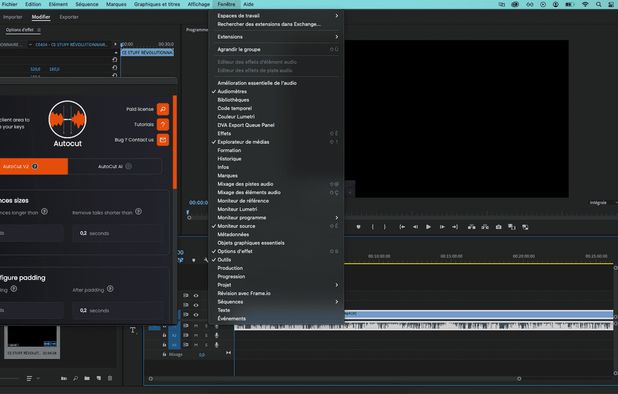Click the help icon beside 'Remove talks shorter than'
618x394 pixels.
click(138, 212)
